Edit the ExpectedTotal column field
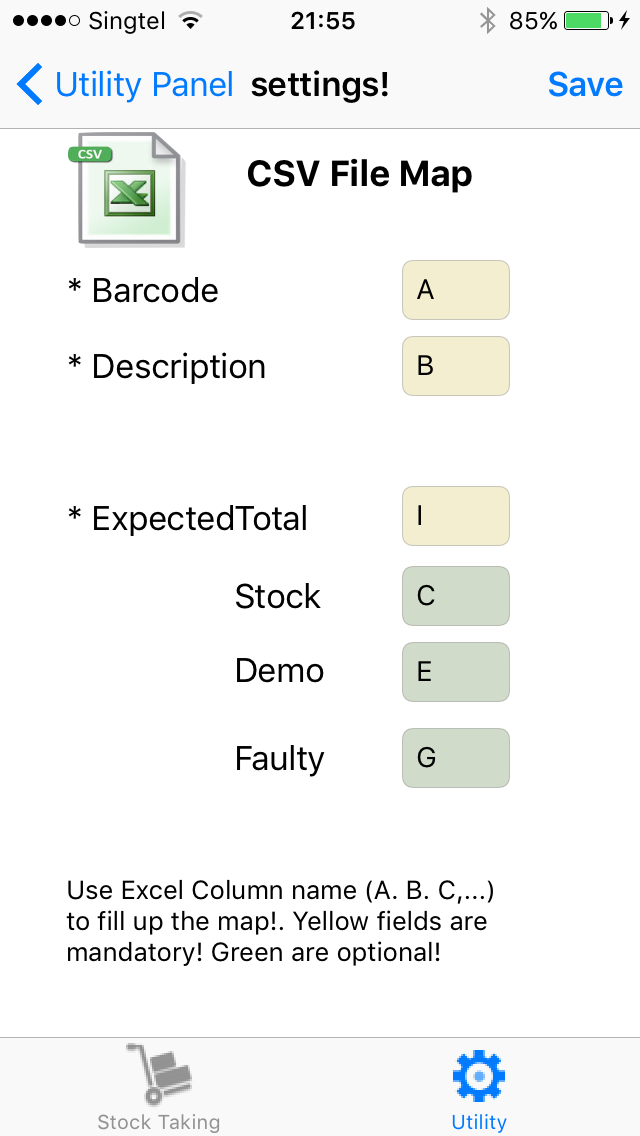The height and width of the screenshot is (1136, 640). click(456, 516)
